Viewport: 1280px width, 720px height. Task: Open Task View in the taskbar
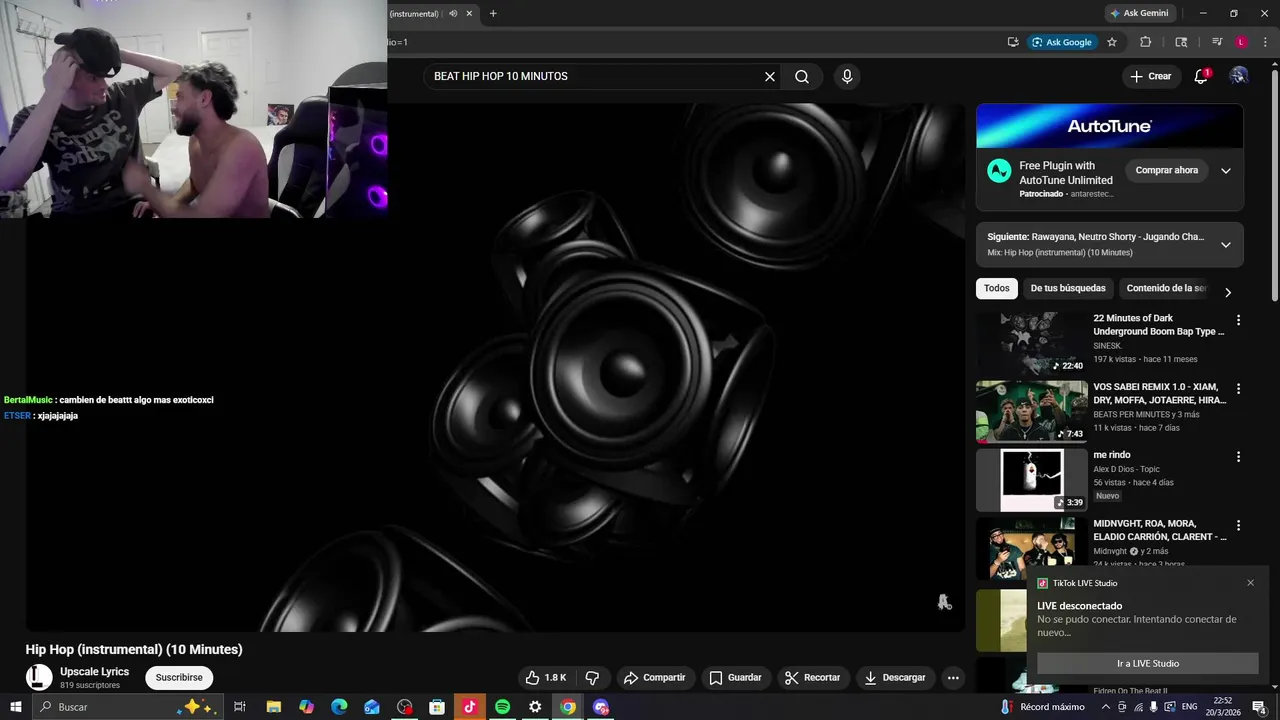coord(240,707)
